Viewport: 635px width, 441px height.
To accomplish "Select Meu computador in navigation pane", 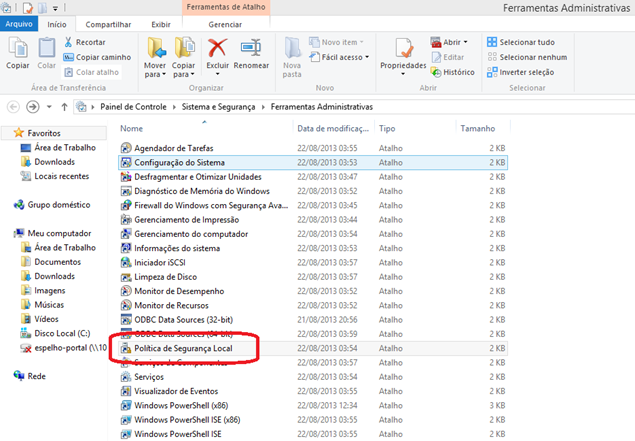I will click(x=59, y=233).
